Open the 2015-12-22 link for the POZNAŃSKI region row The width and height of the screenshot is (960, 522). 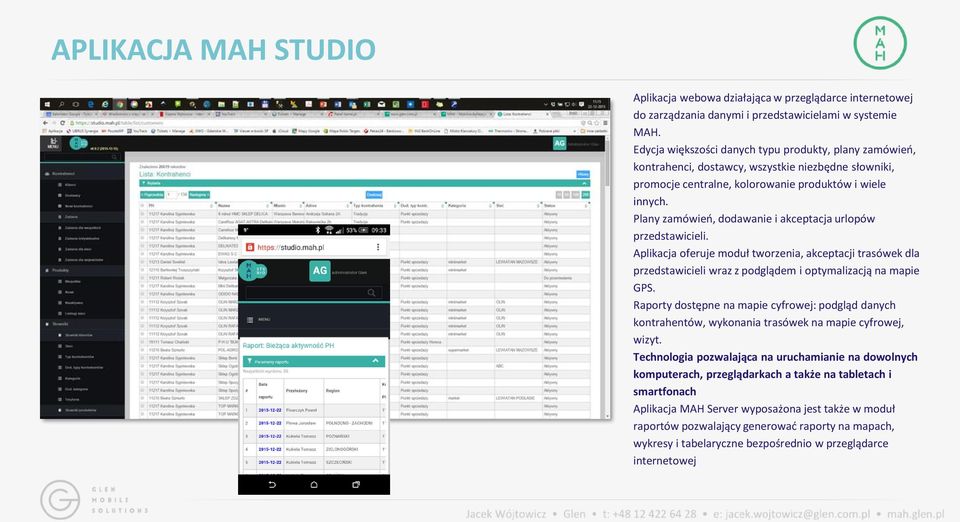click(269, 436)
